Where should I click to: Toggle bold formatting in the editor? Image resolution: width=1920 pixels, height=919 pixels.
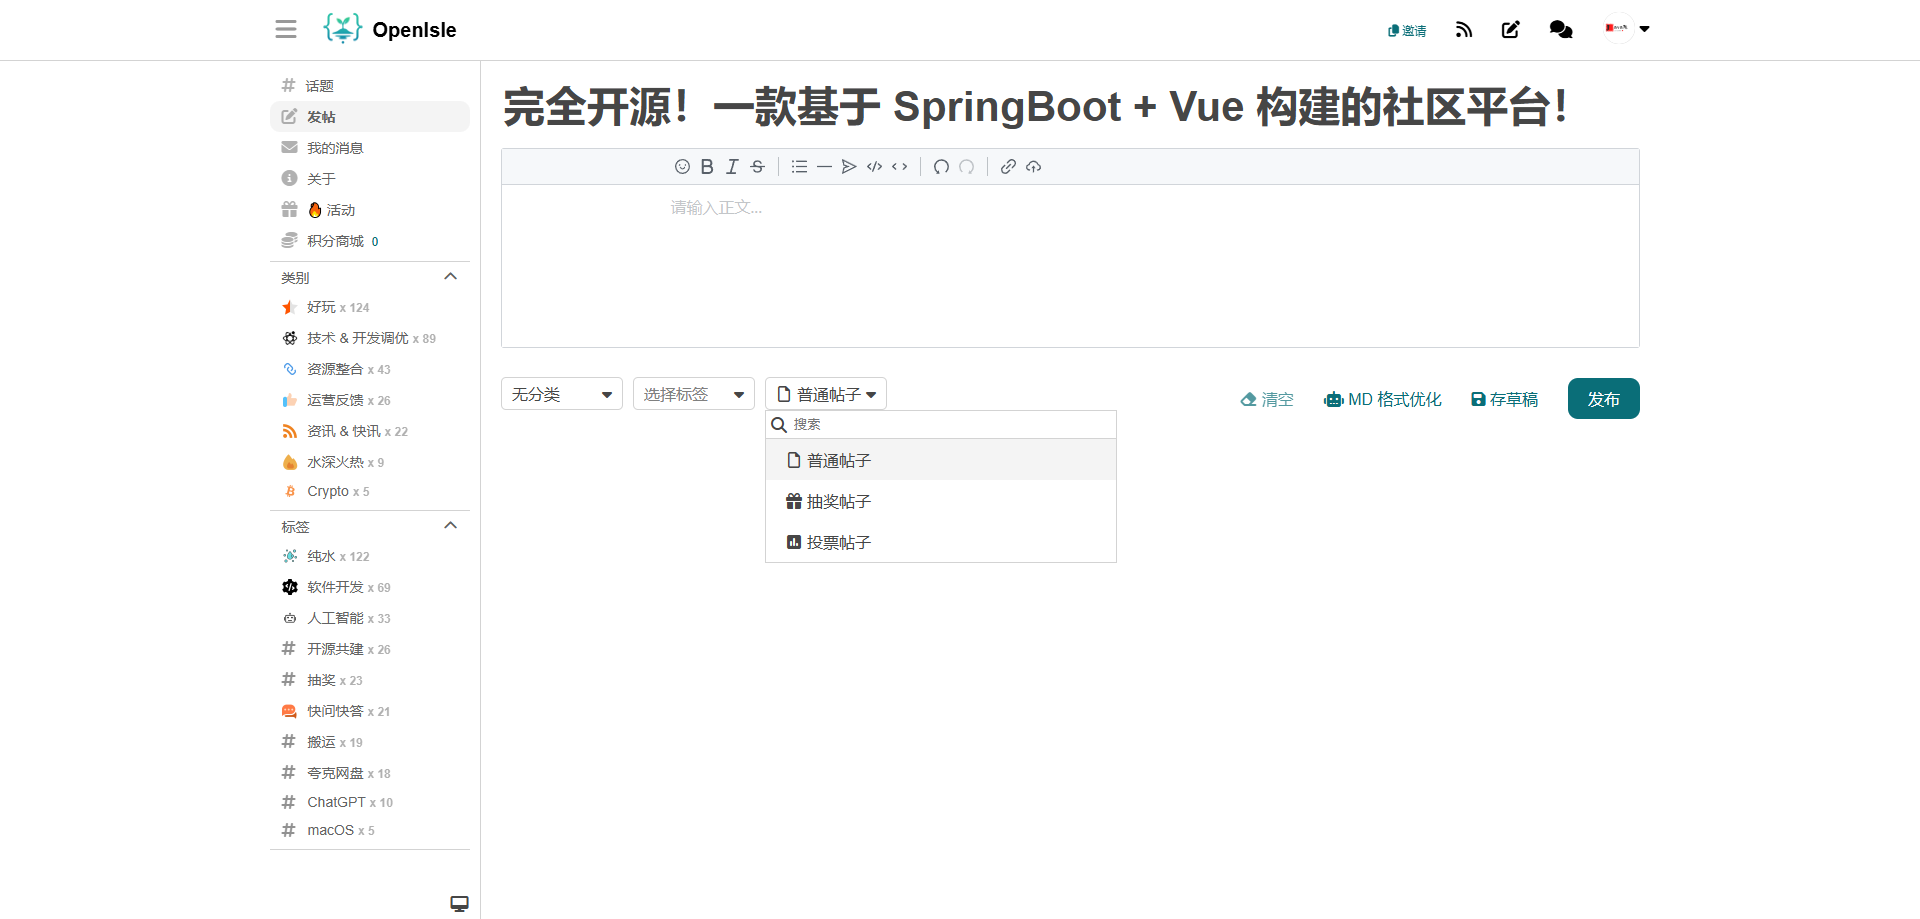(707, 167)
